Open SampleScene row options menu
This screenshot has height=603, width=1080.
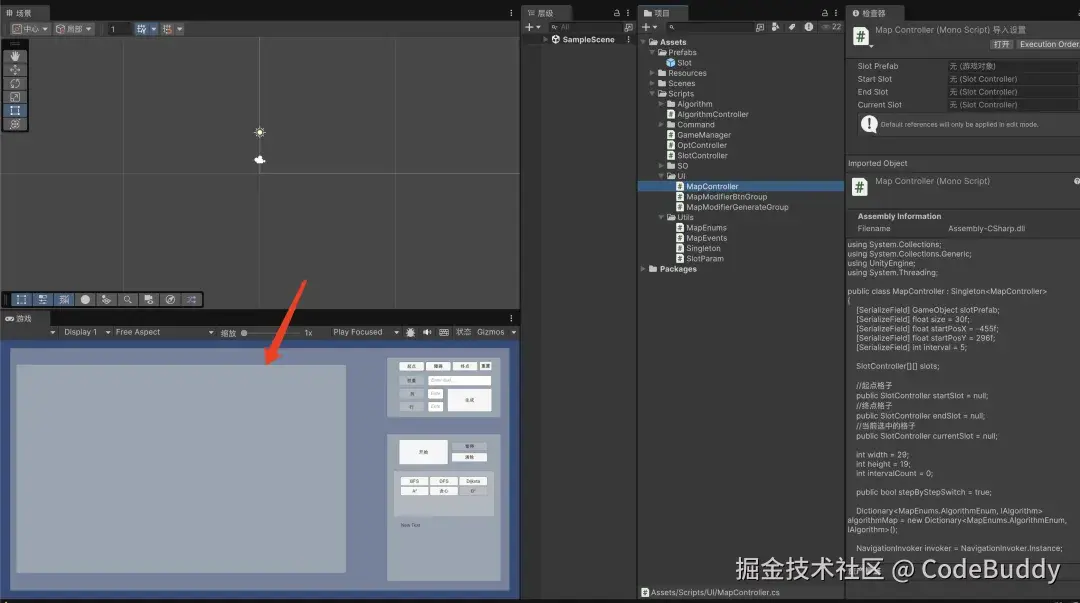coord(628,39)
